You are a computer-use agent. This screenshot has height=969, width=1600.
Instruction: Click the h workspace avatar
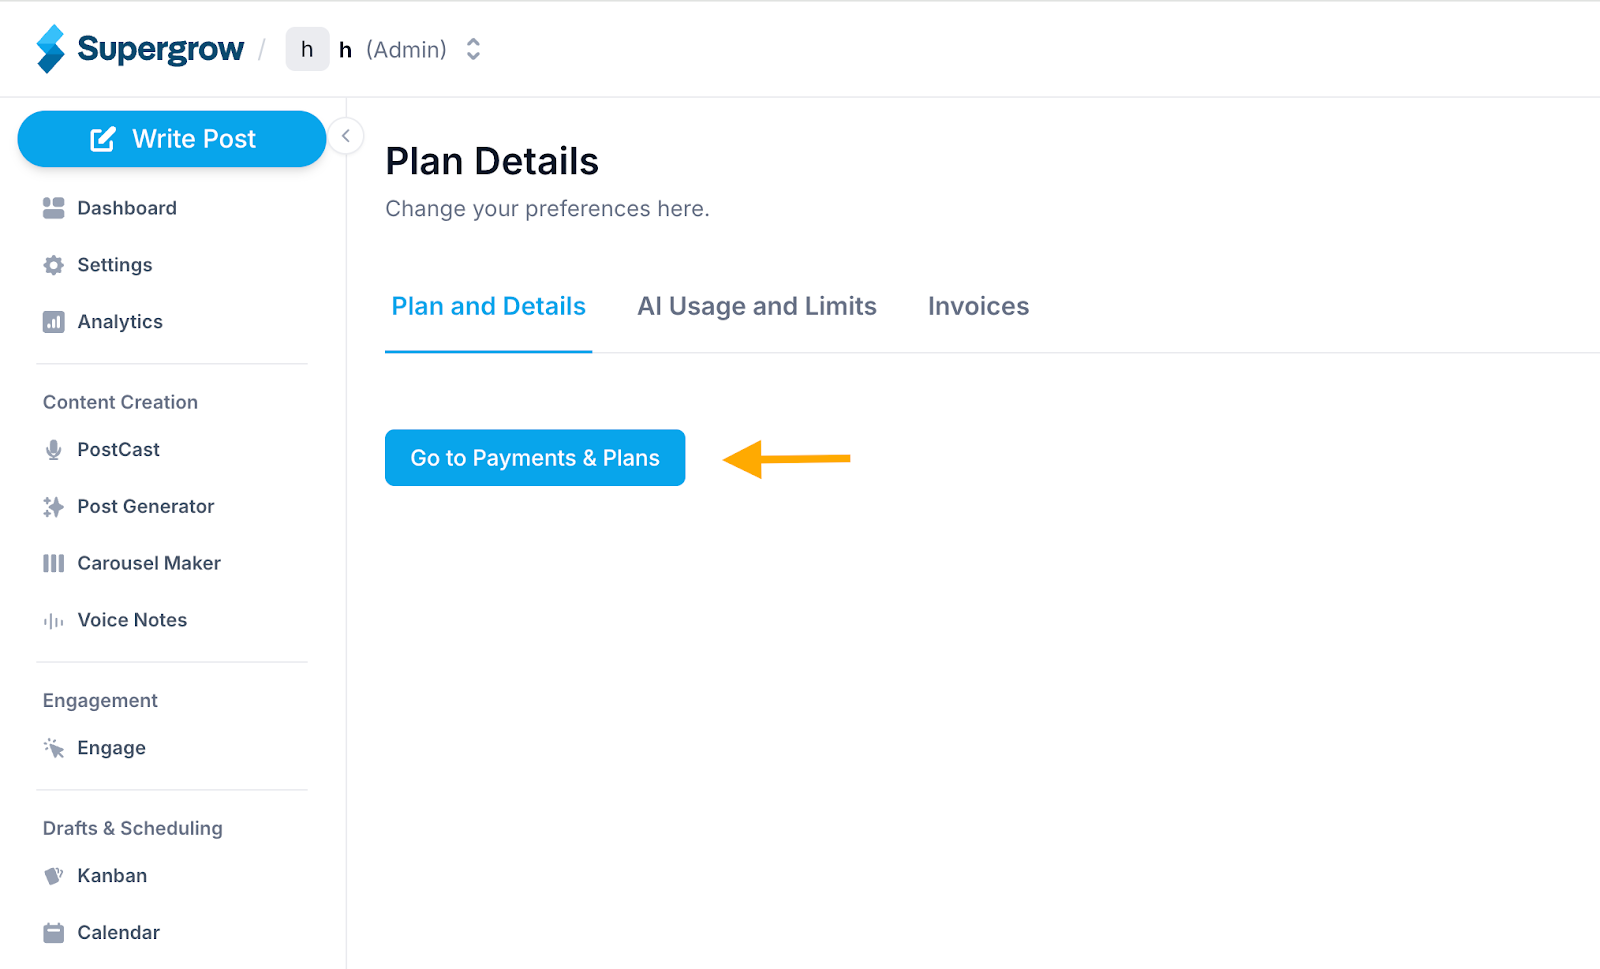(x=307, y=49)
